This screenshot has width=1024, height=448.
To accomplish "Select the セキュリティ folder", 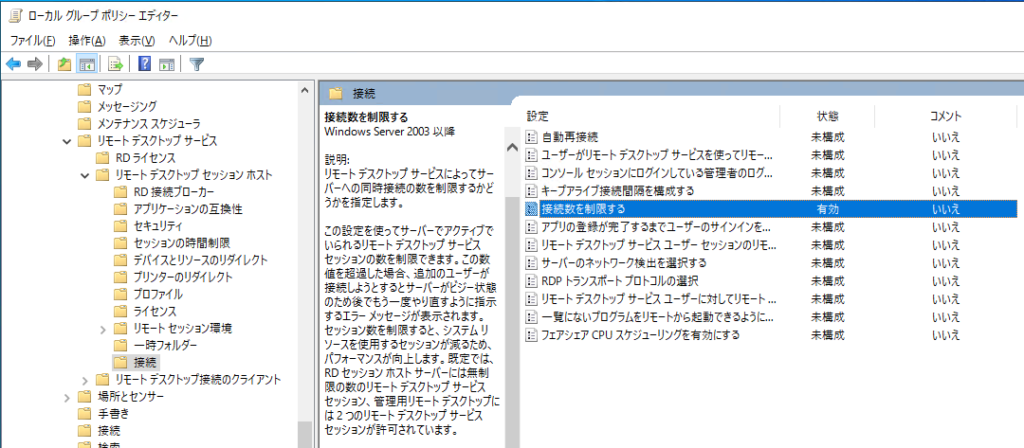I will point(157,226).
